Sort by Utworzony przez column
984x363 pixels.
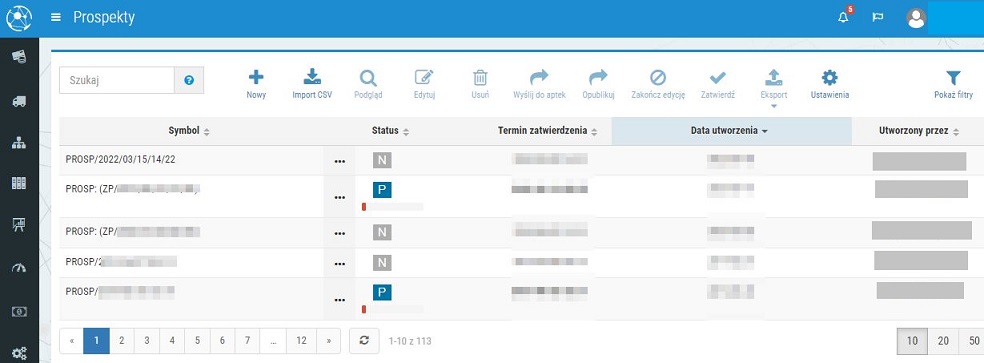(x=919, y=131)
